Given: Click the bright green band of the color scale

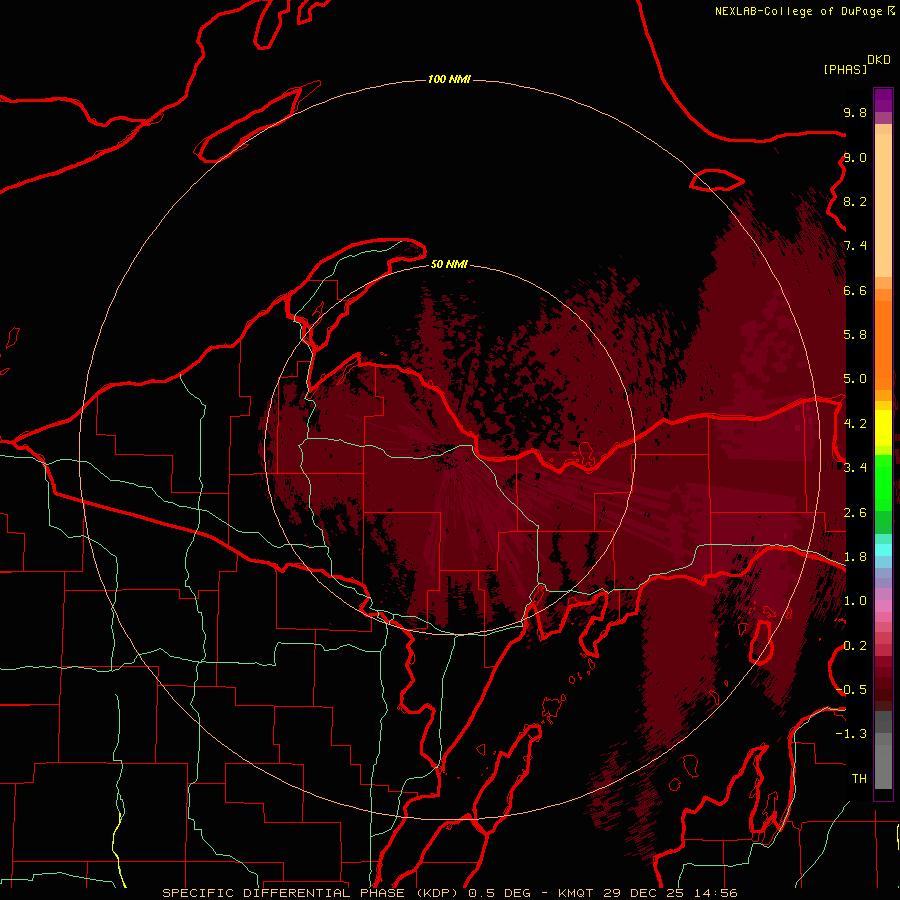Looking at the screenshot, I should (883, 483).
